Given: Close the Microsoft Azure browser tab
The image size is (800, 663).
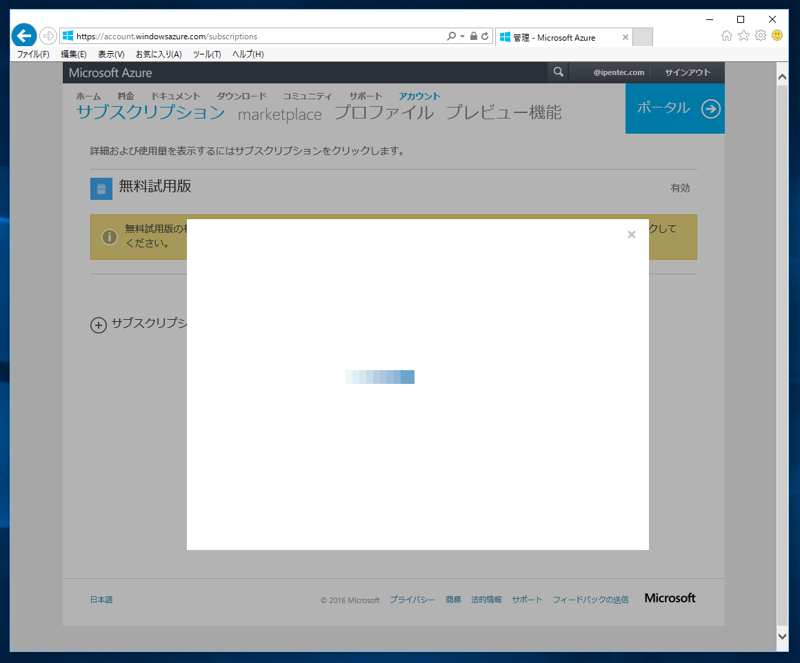Looking at the screenshot, I should pyautogui.click(x=625, y=37).
